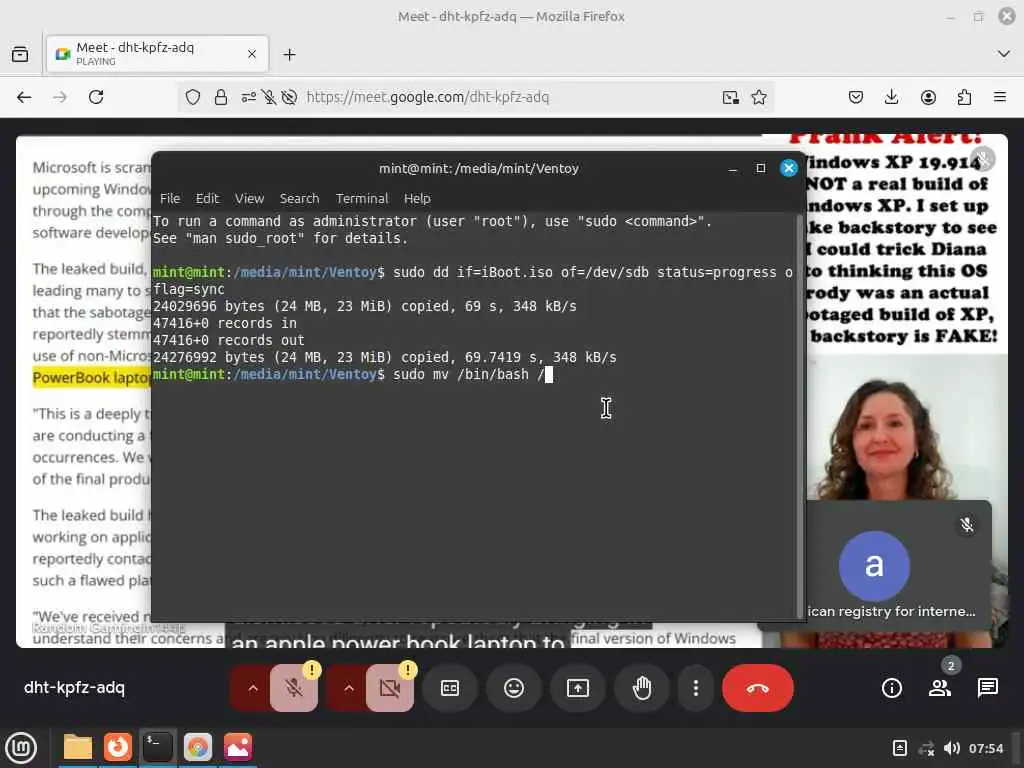The image size is (1024, 768).
Task: Click the dht-kpfz-adq meeting code label
Action: pos(74,688)
